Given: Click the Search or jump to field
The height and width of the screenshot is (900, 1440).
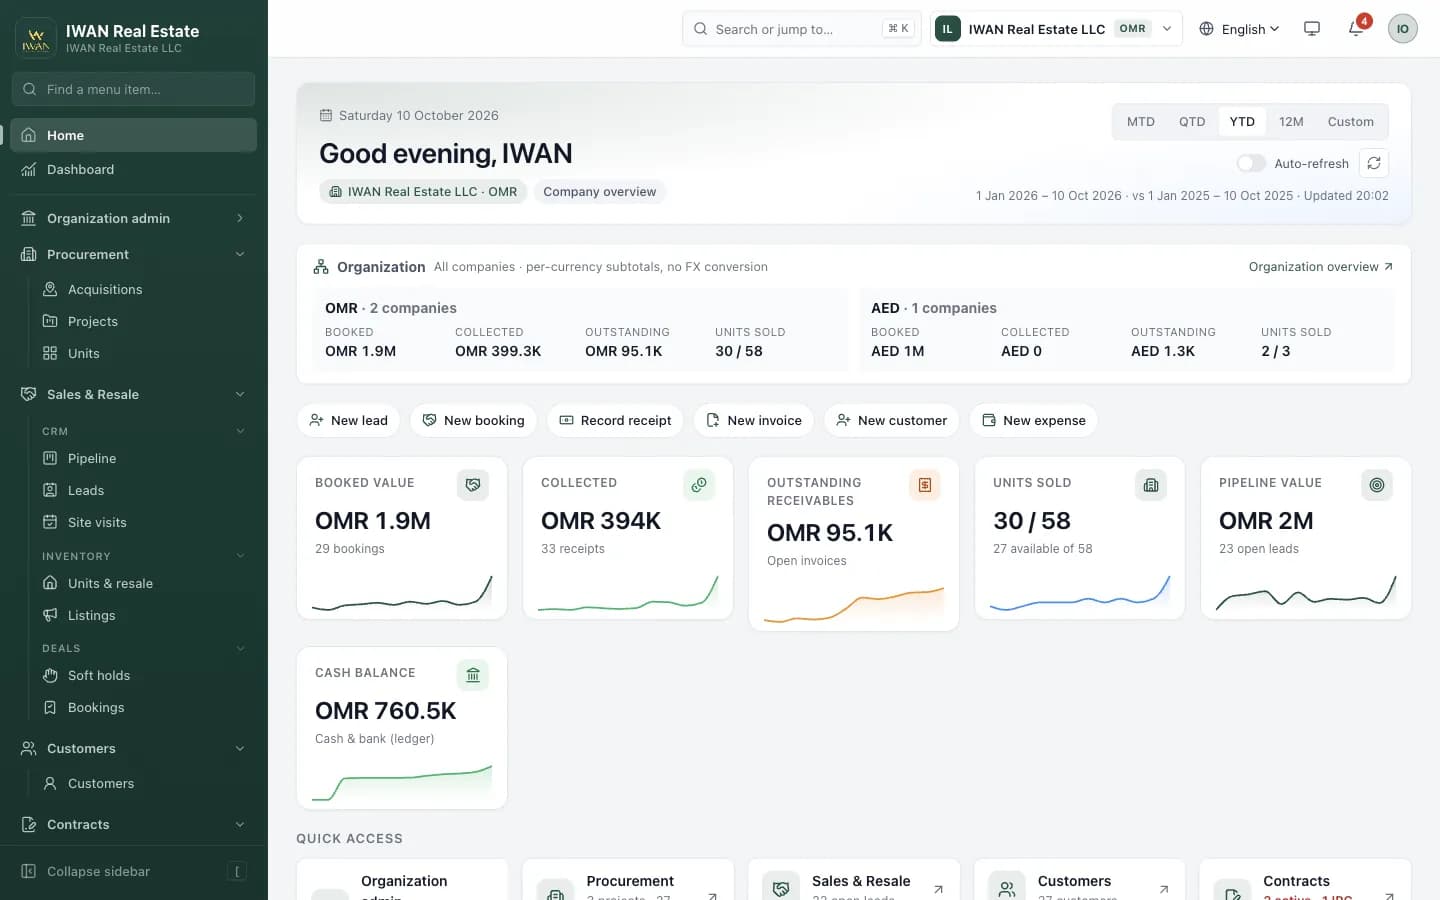Looking at the screenshot, I should pyautogui.click(x=801, y=29).
